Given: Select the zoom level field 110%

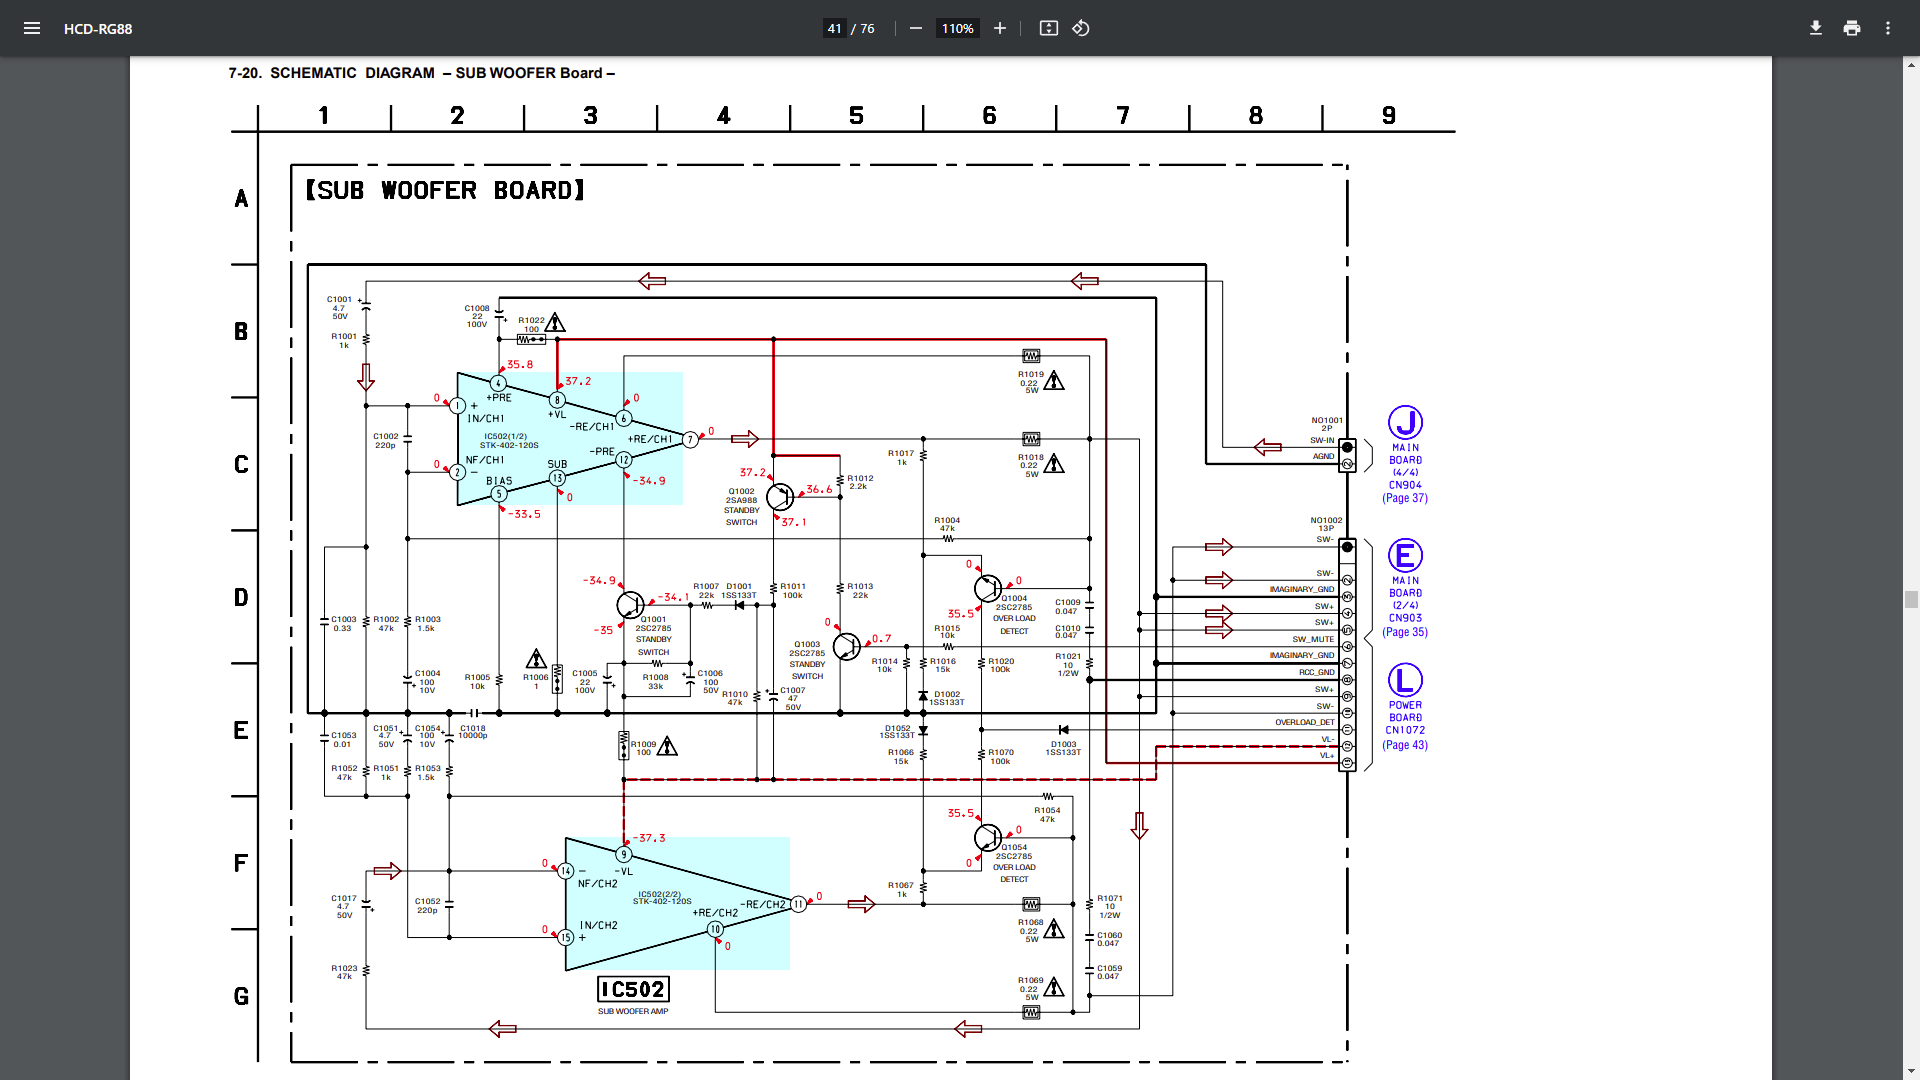Looking at the screenshot, I should click(x=957, y=28).
